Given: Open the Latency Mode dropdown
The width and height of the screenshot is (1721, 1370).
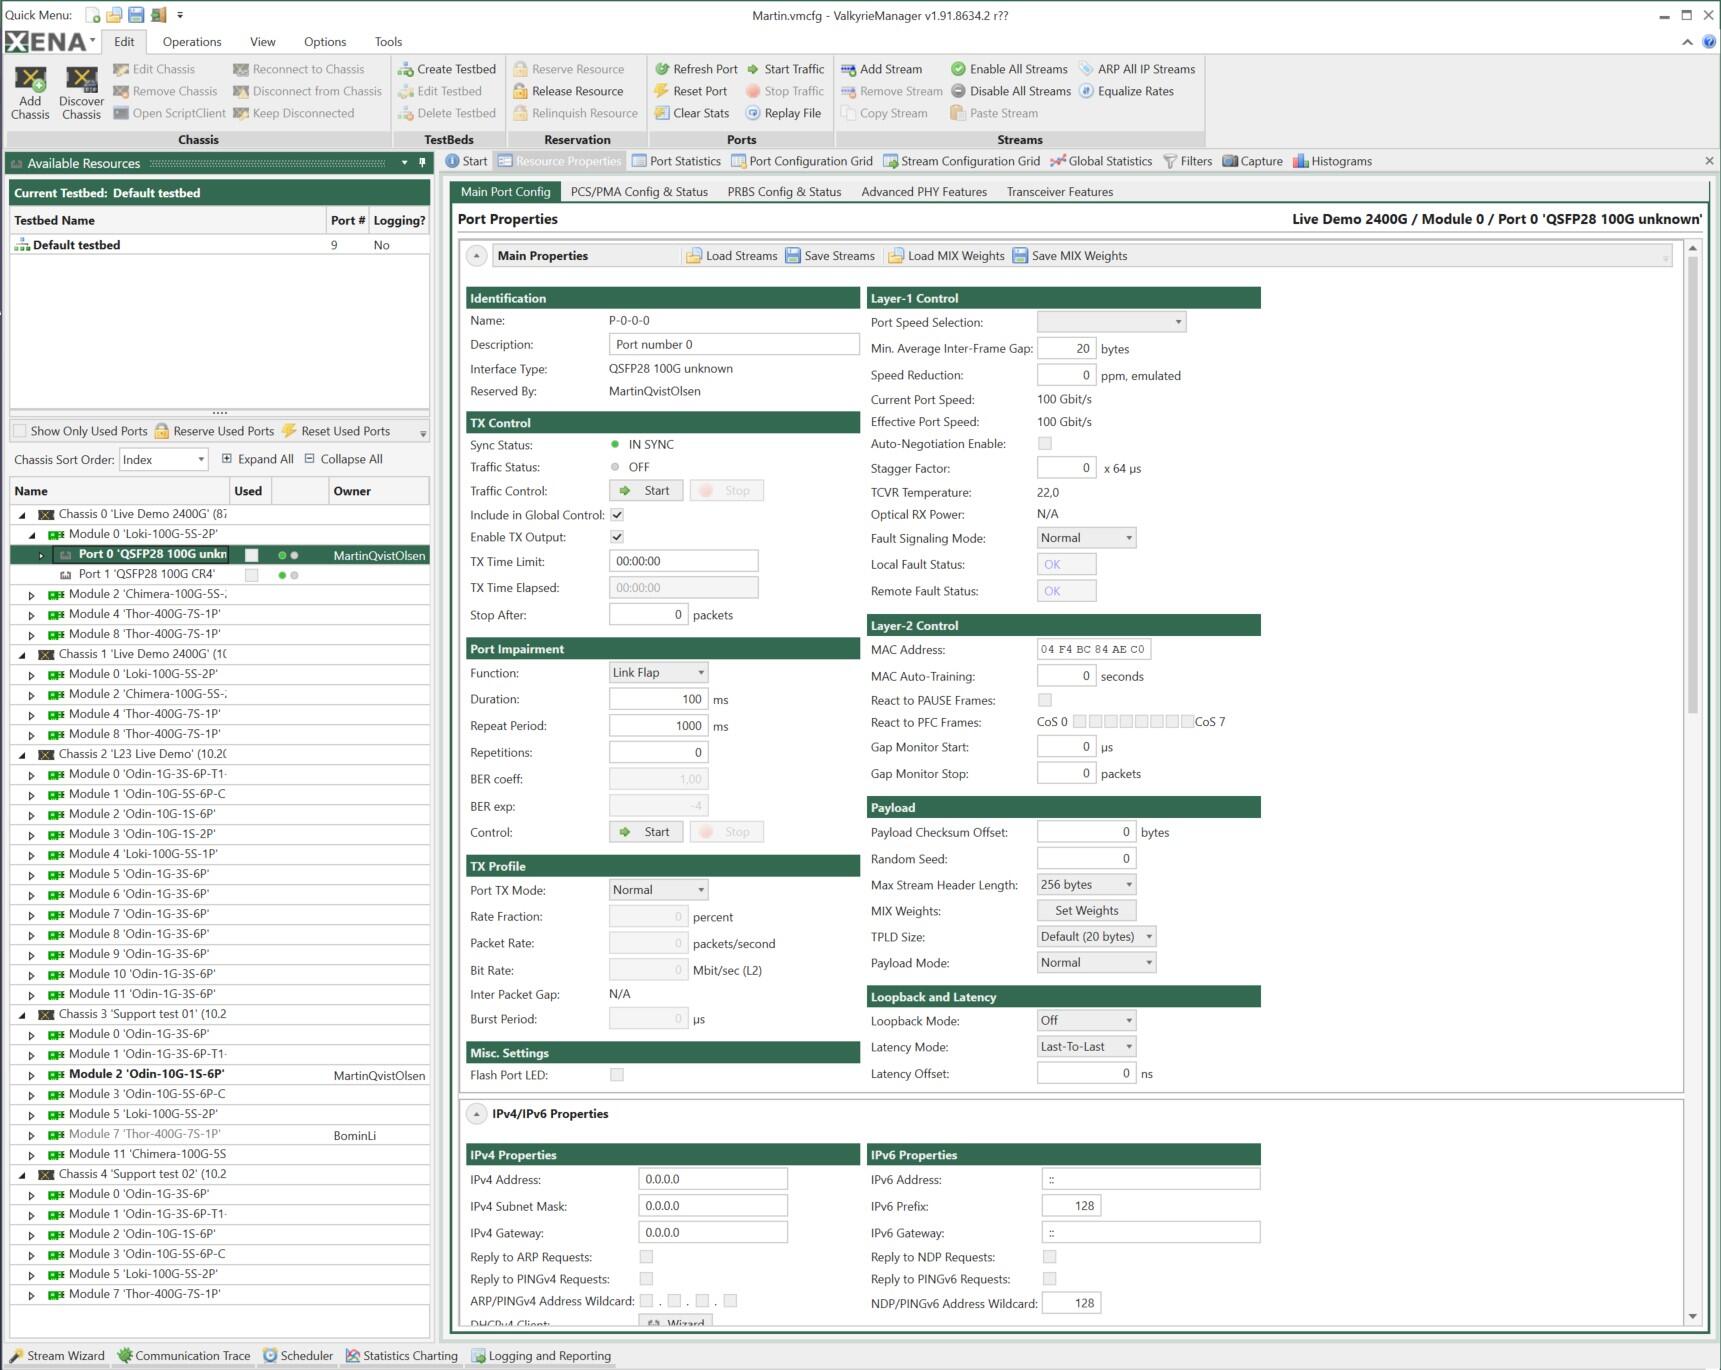Looking at the screenshot, I should [1086, 1047].
